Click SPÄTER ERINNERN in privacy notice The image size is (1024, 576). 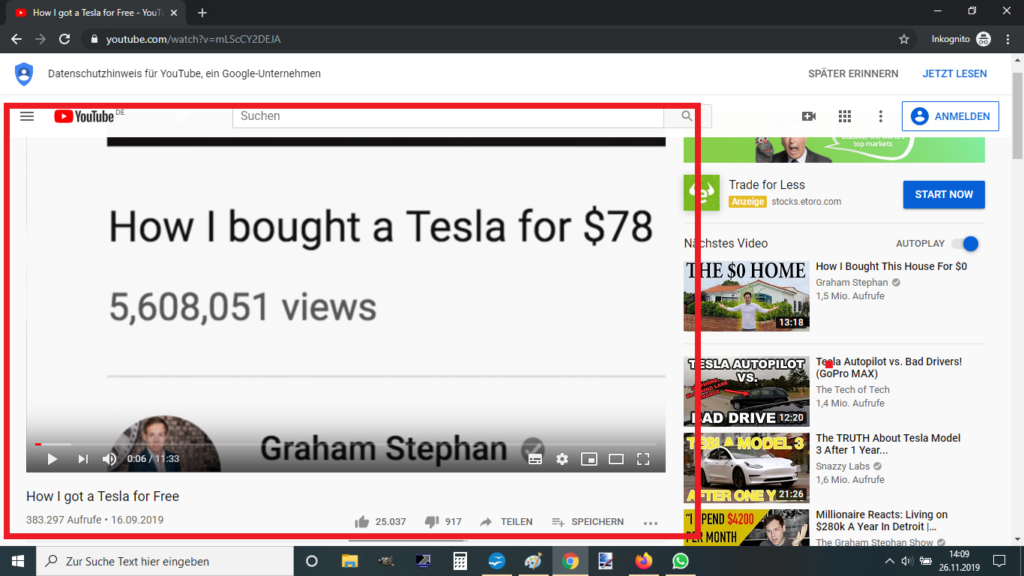(853, 74)
